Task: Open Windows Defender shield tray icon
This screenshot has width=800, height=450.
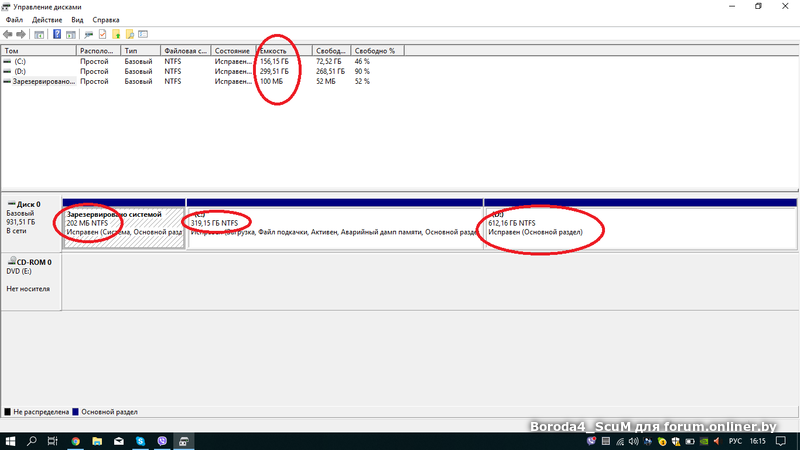Action: click(x=676, y=441)
